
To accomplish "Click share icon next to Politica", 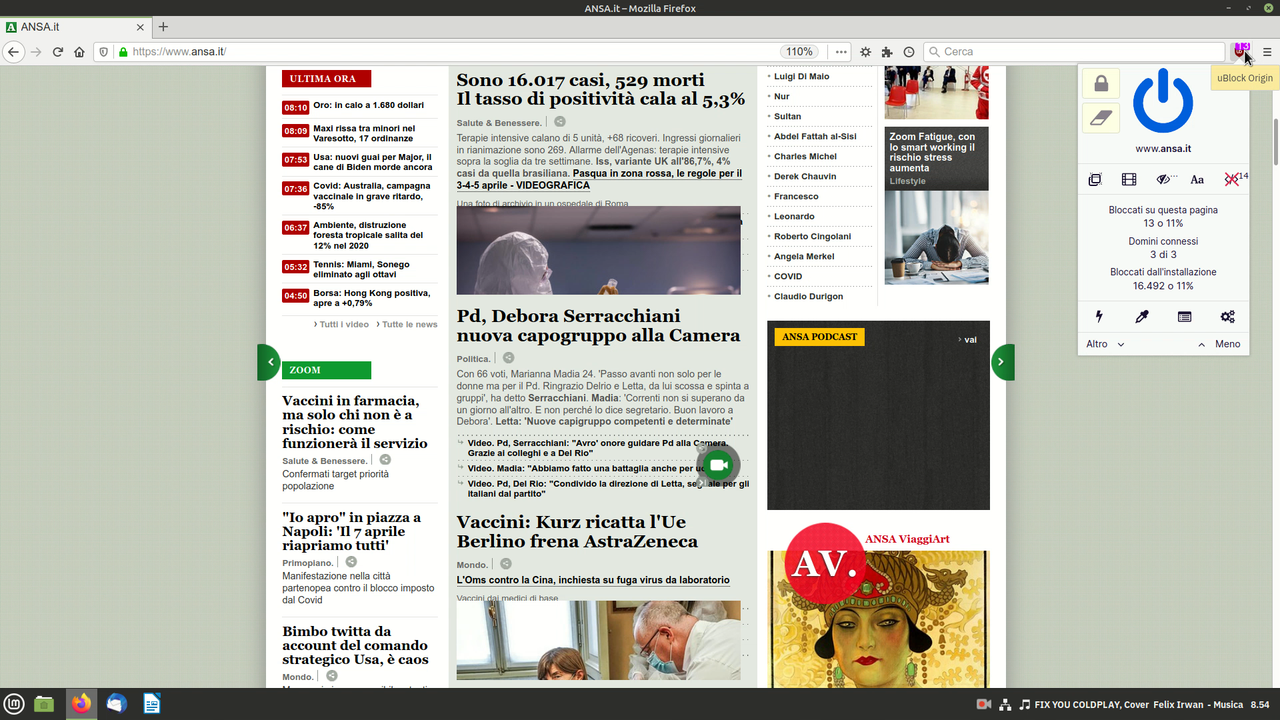I will (508, 358).
